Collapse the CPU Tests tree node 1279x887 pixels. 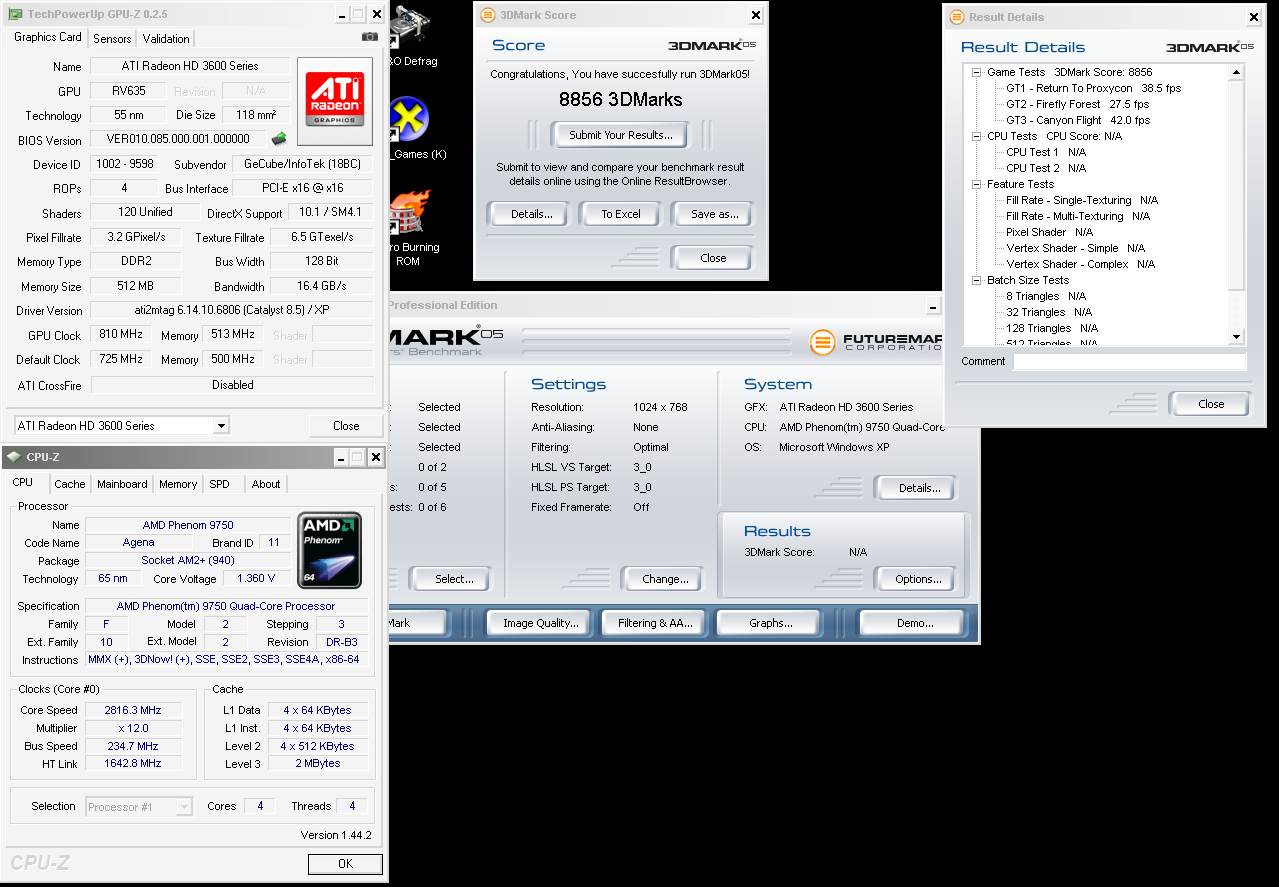coord(976,136)
